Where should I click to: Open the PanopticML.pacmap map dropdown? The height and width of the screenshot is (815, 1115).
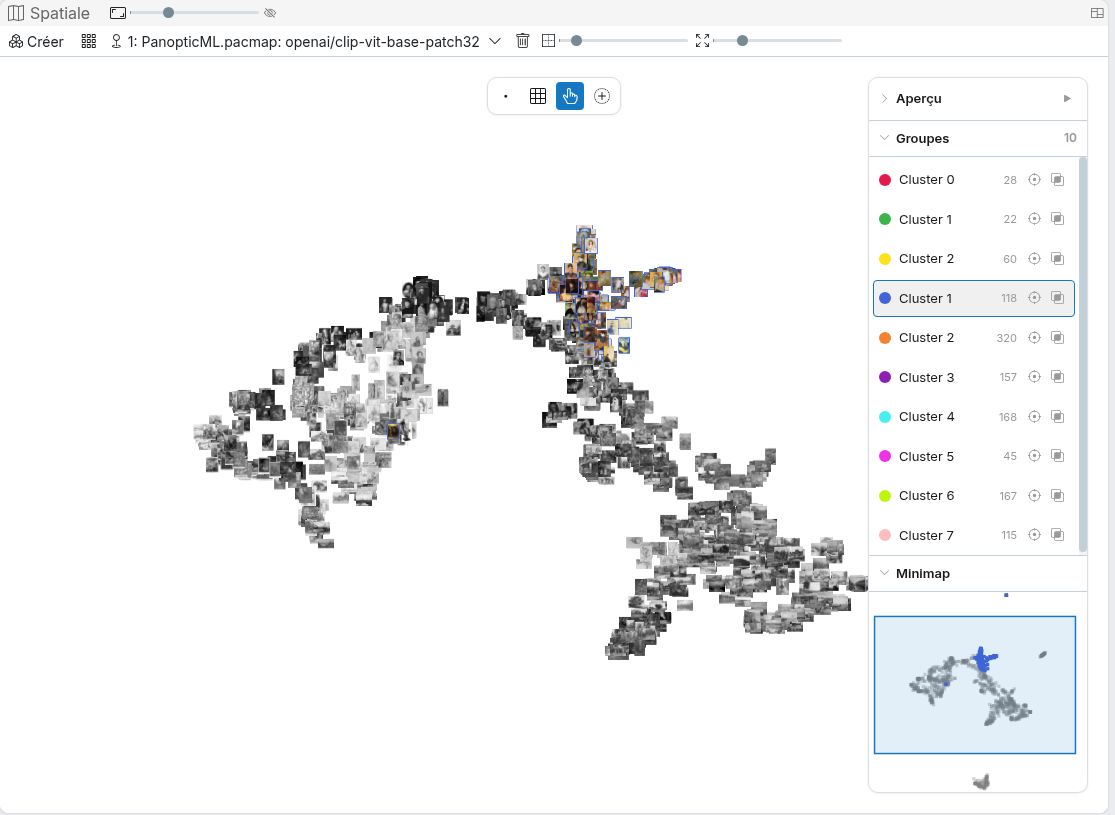click(x=306, y=41)
